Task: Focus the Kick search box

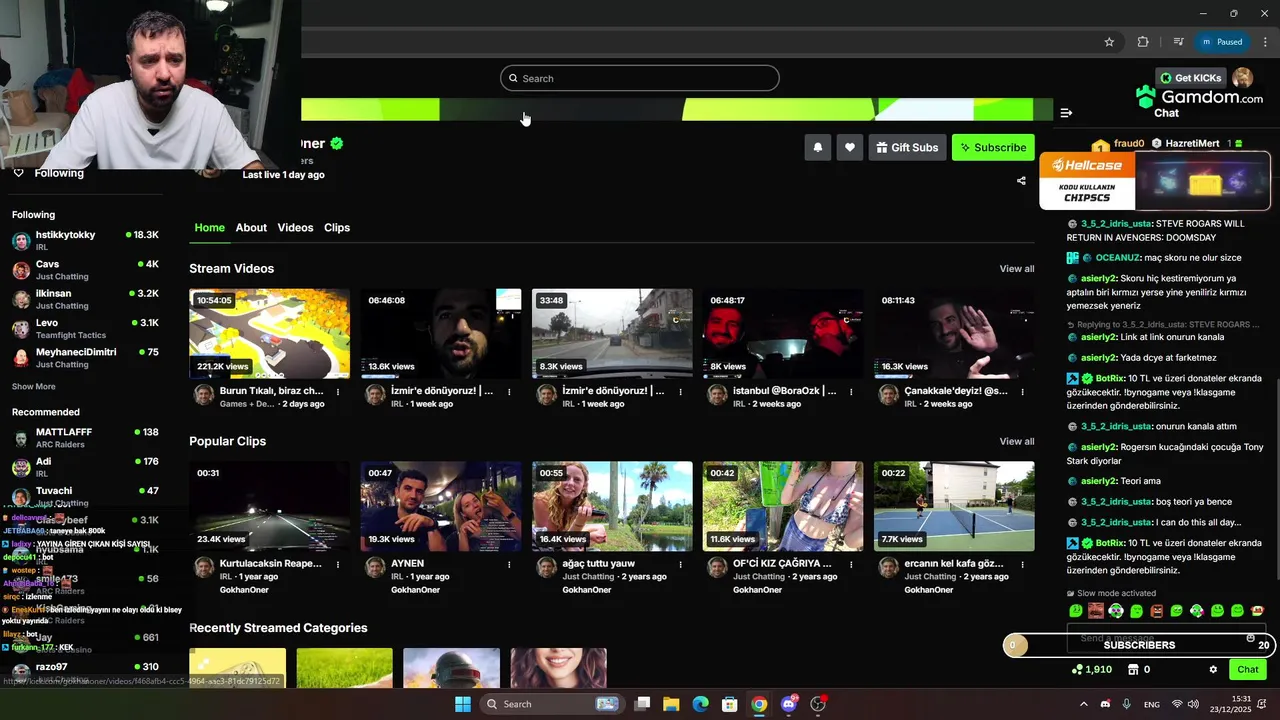Action: [639, 78]
